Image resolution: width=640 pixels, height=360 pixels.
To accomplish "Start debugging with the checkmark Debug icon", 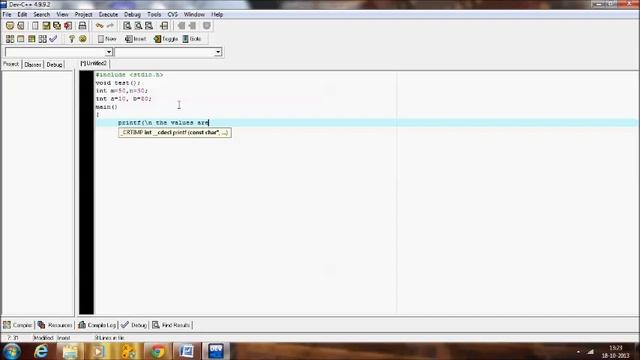I will [53, 39].
